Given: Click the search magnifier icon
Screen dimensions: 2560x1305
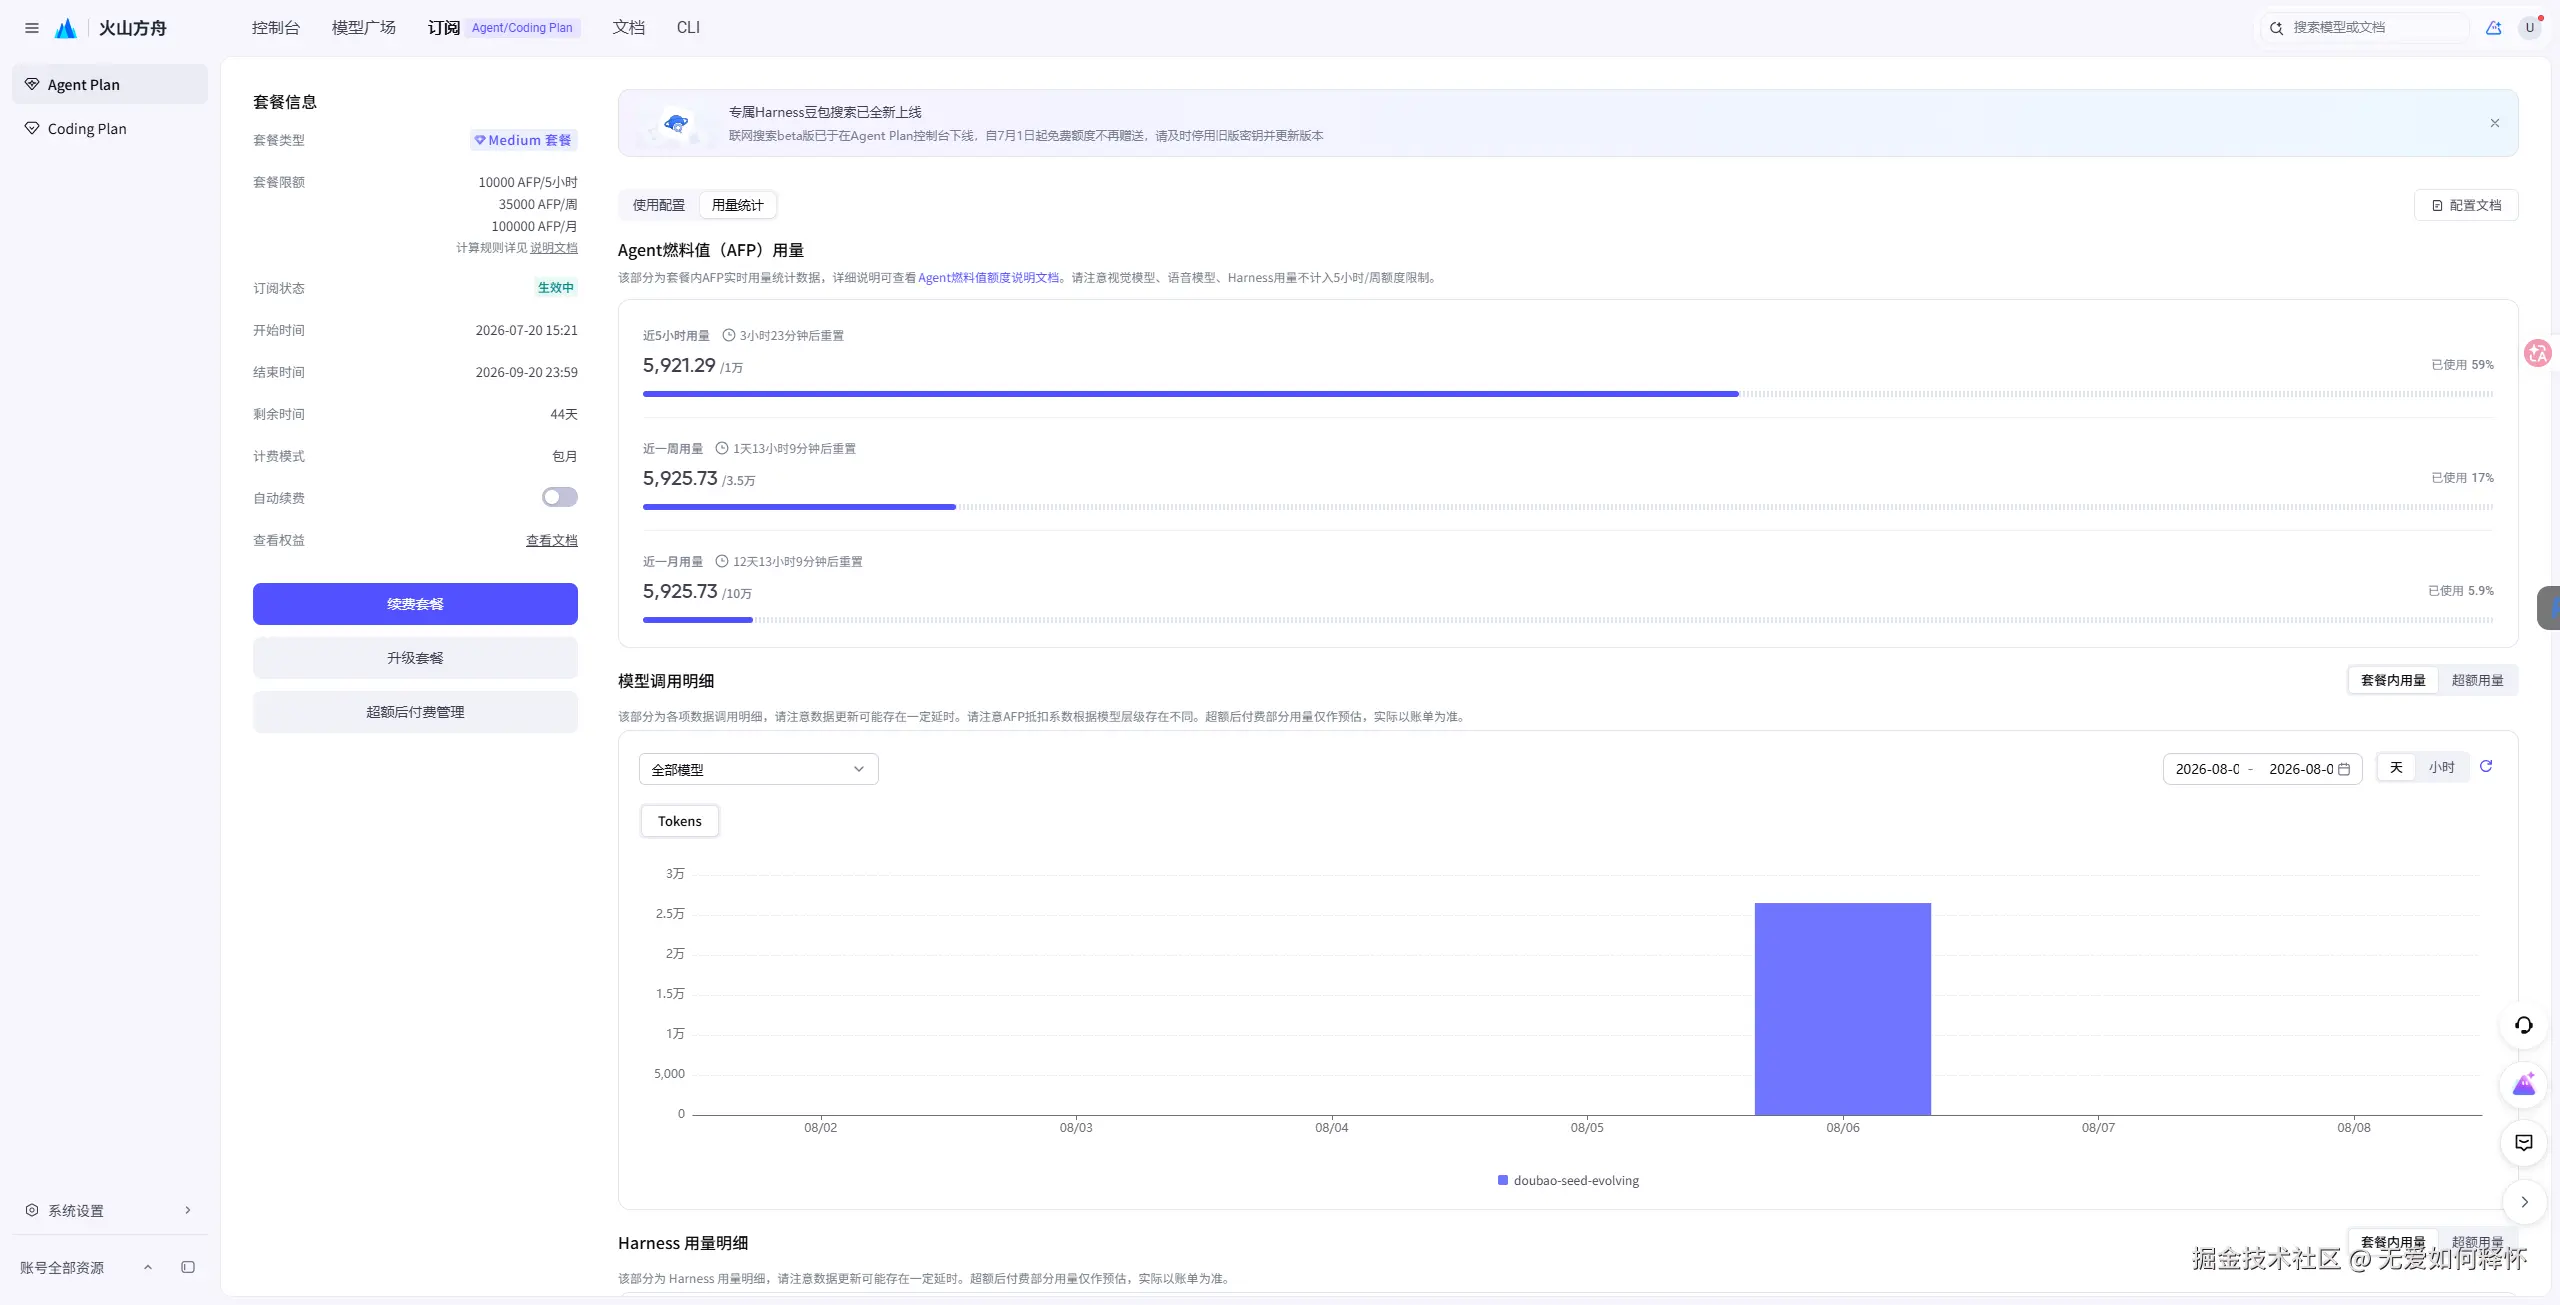Looking at the screenshot, I should (2276, 28).
